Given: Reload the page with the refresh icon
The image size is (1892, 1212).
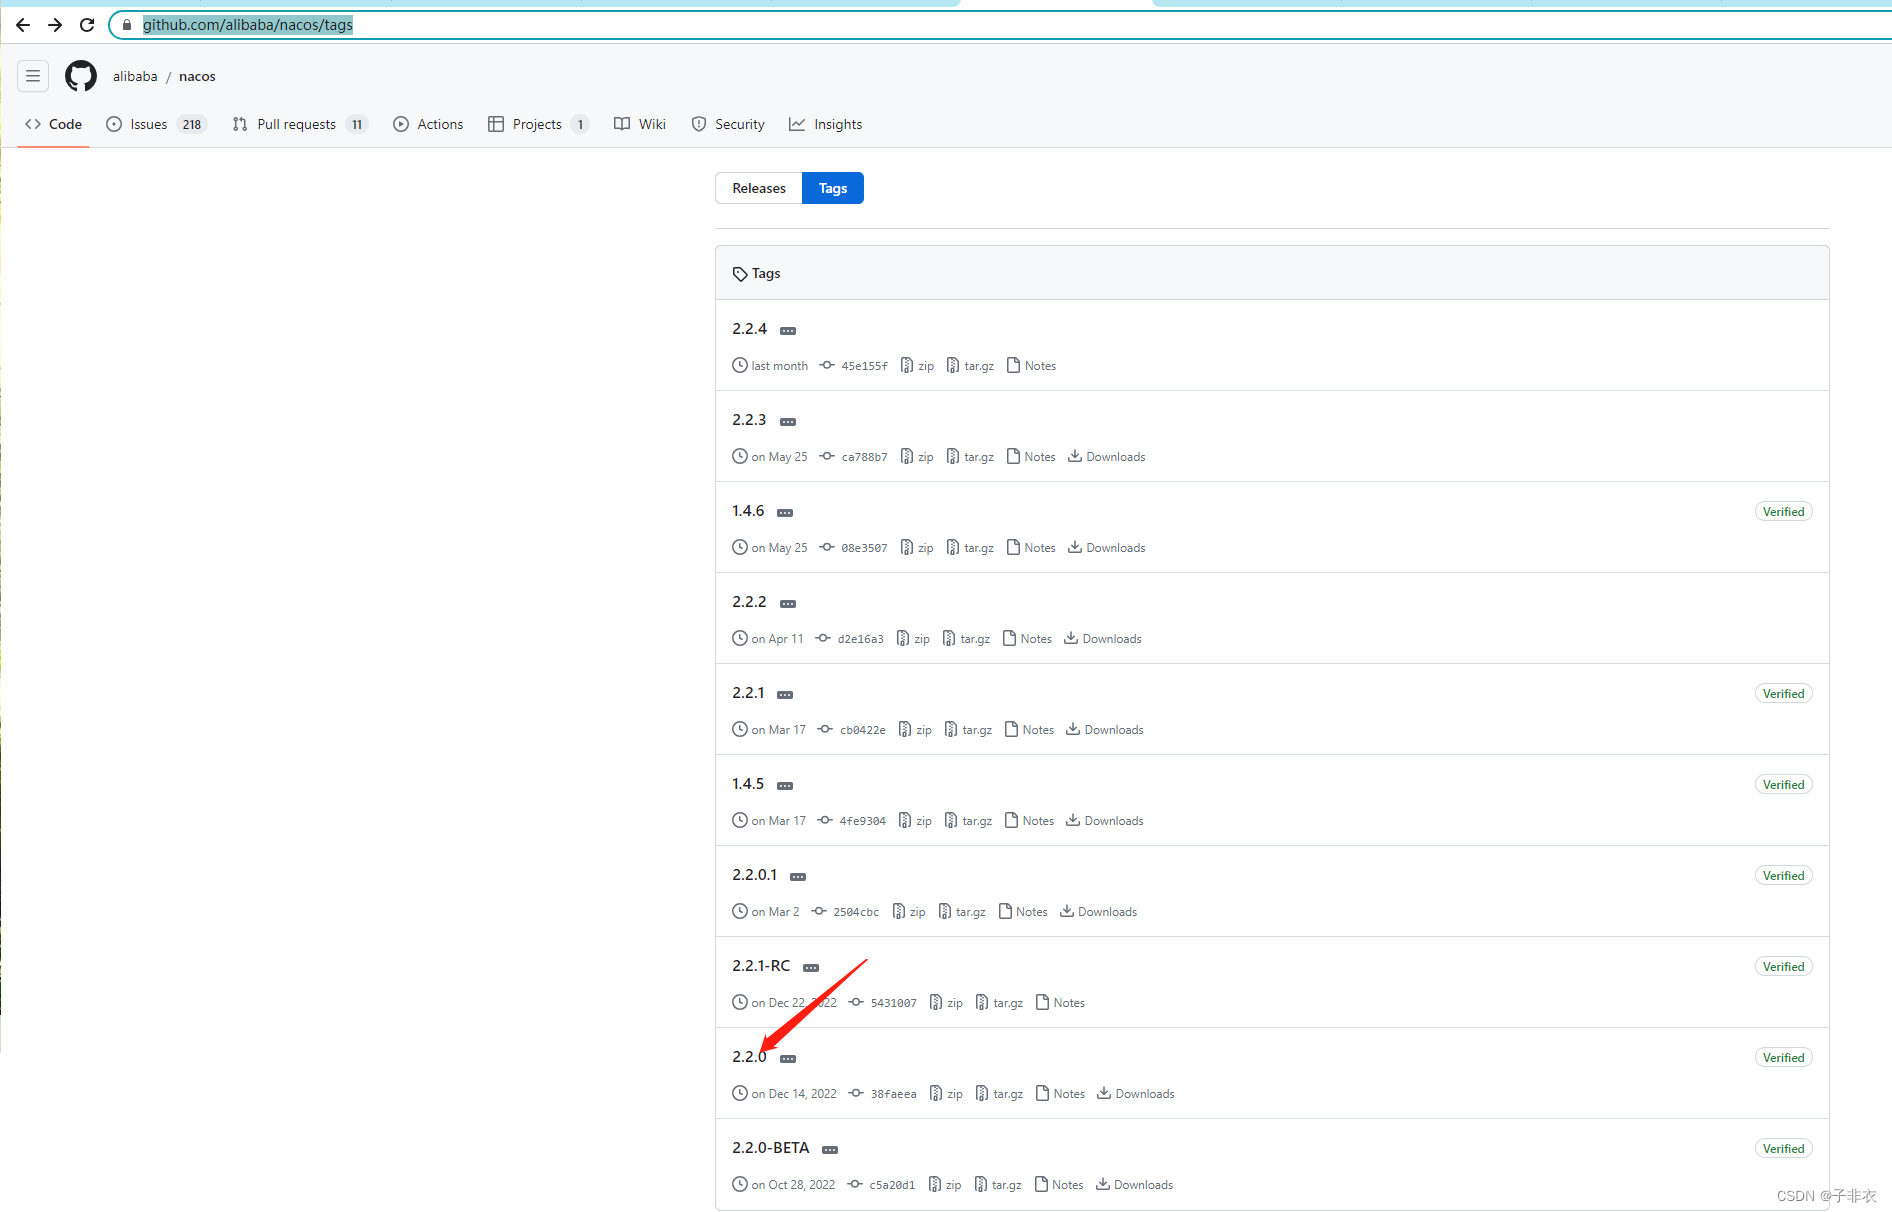Looking at the screenshot, I should coord(87,25).
